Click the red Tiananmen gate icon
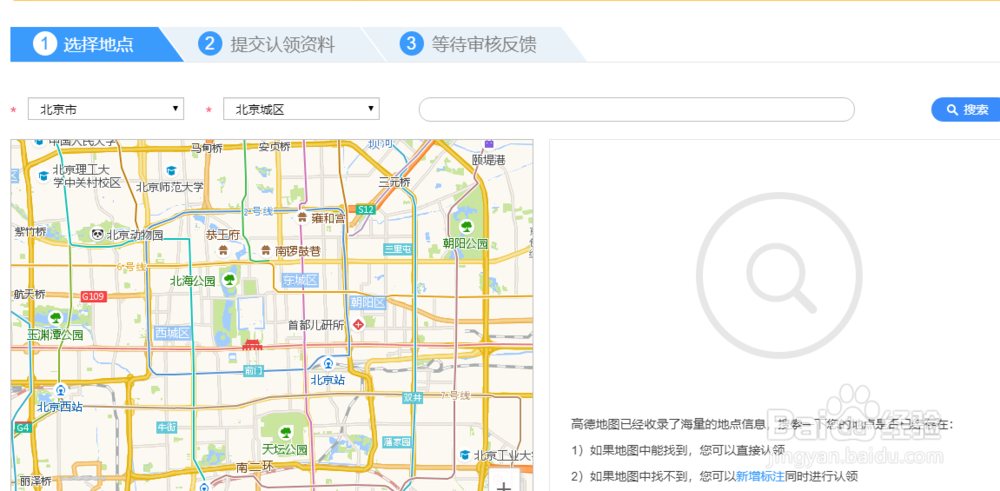The image size is (1000, 491). coord(253,344)
